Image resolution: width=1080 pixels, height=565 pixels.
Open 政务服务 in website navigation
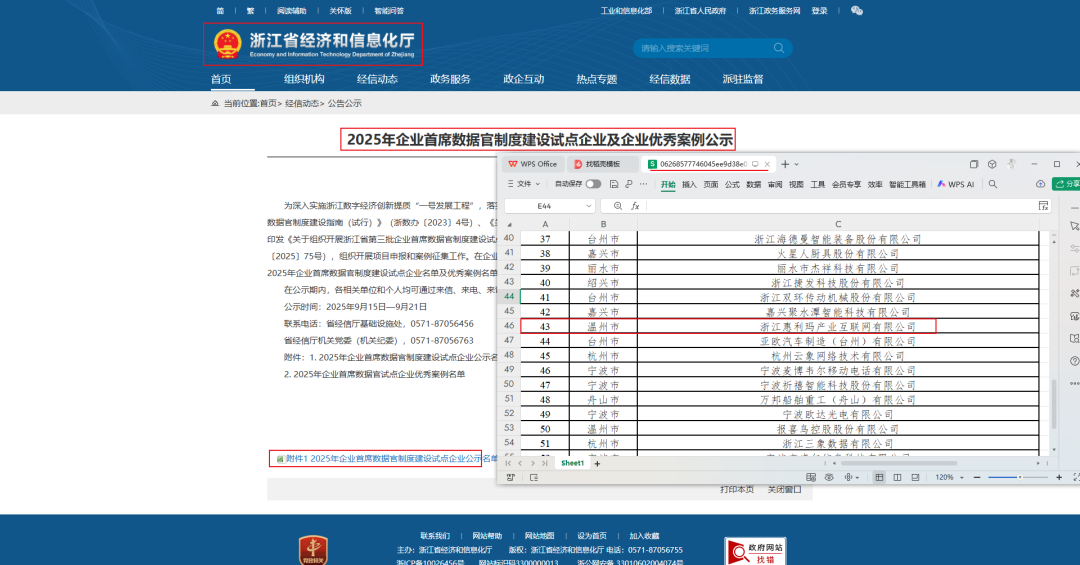pyautogui.click(x=450, y=79)
